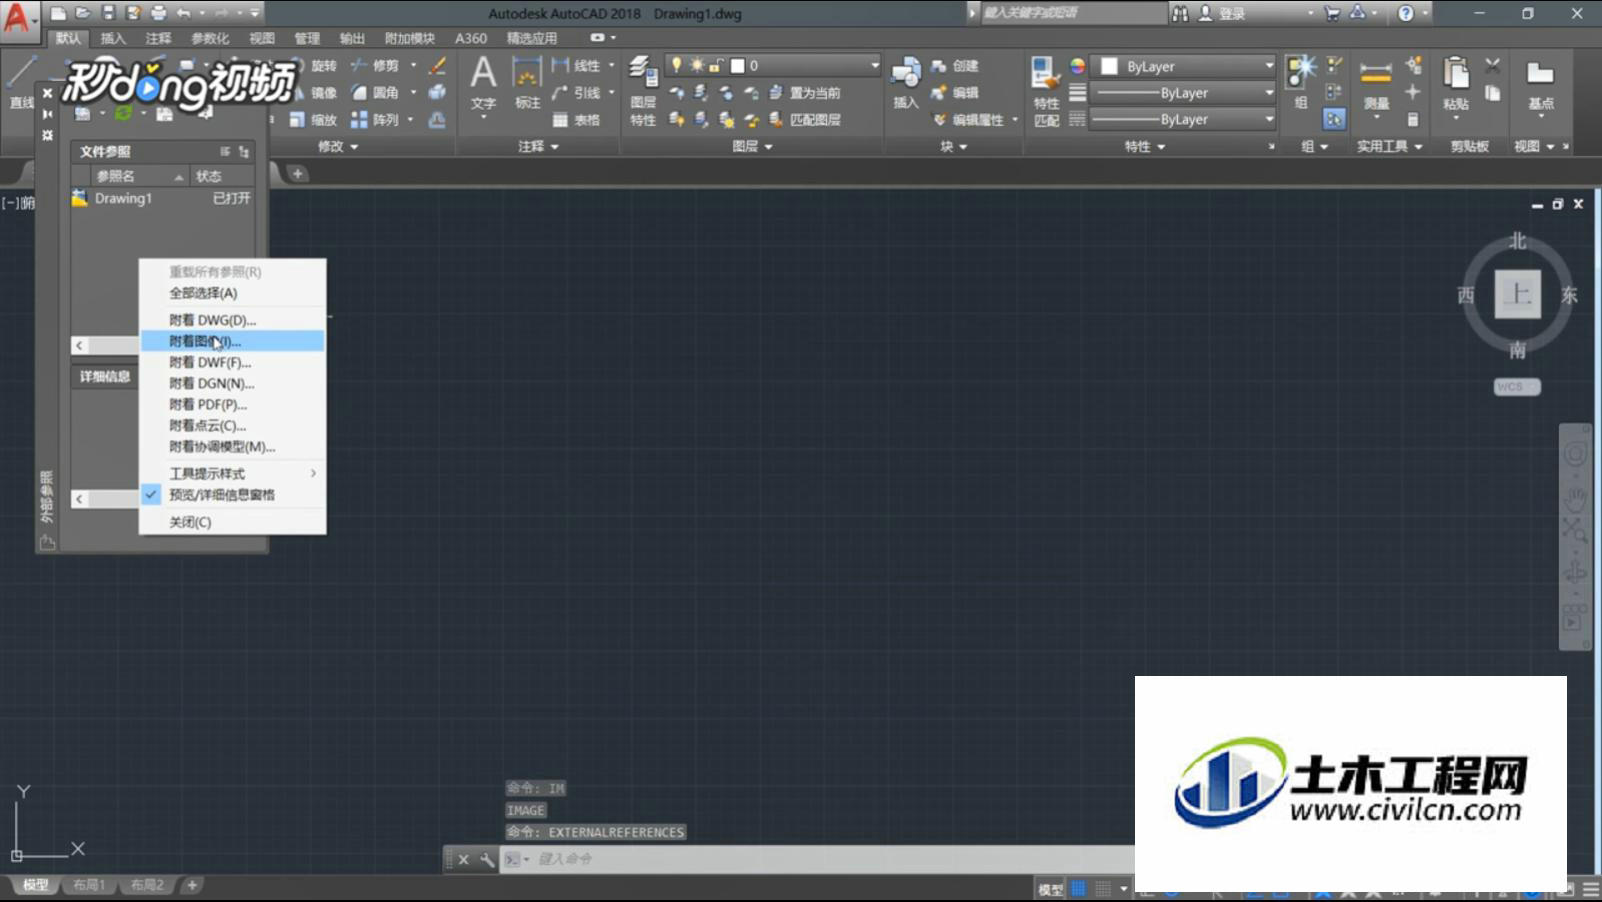This screenshot has height=902, width=1602.
Task: Select 全部选择(A) menu item
Action: tap(232, 293)
